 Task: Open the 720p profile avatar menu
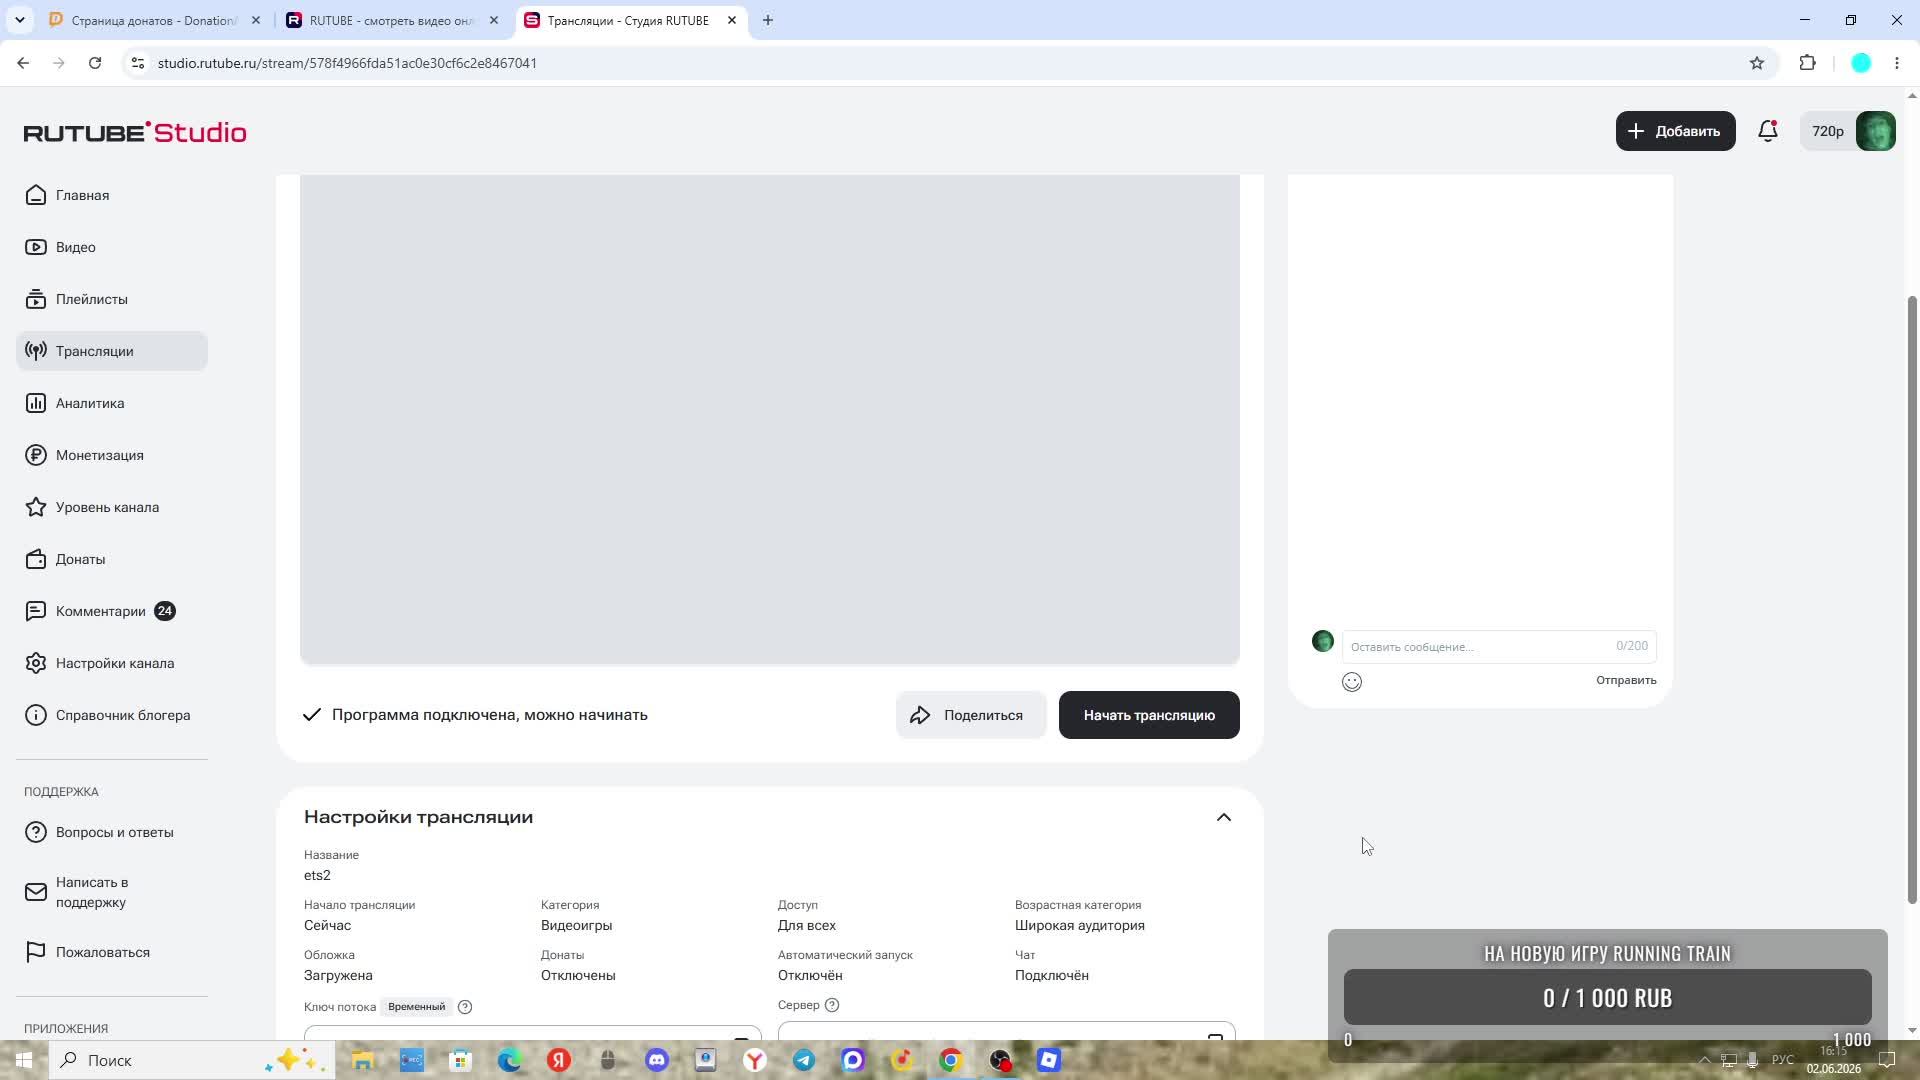(x=1848, y=131)
